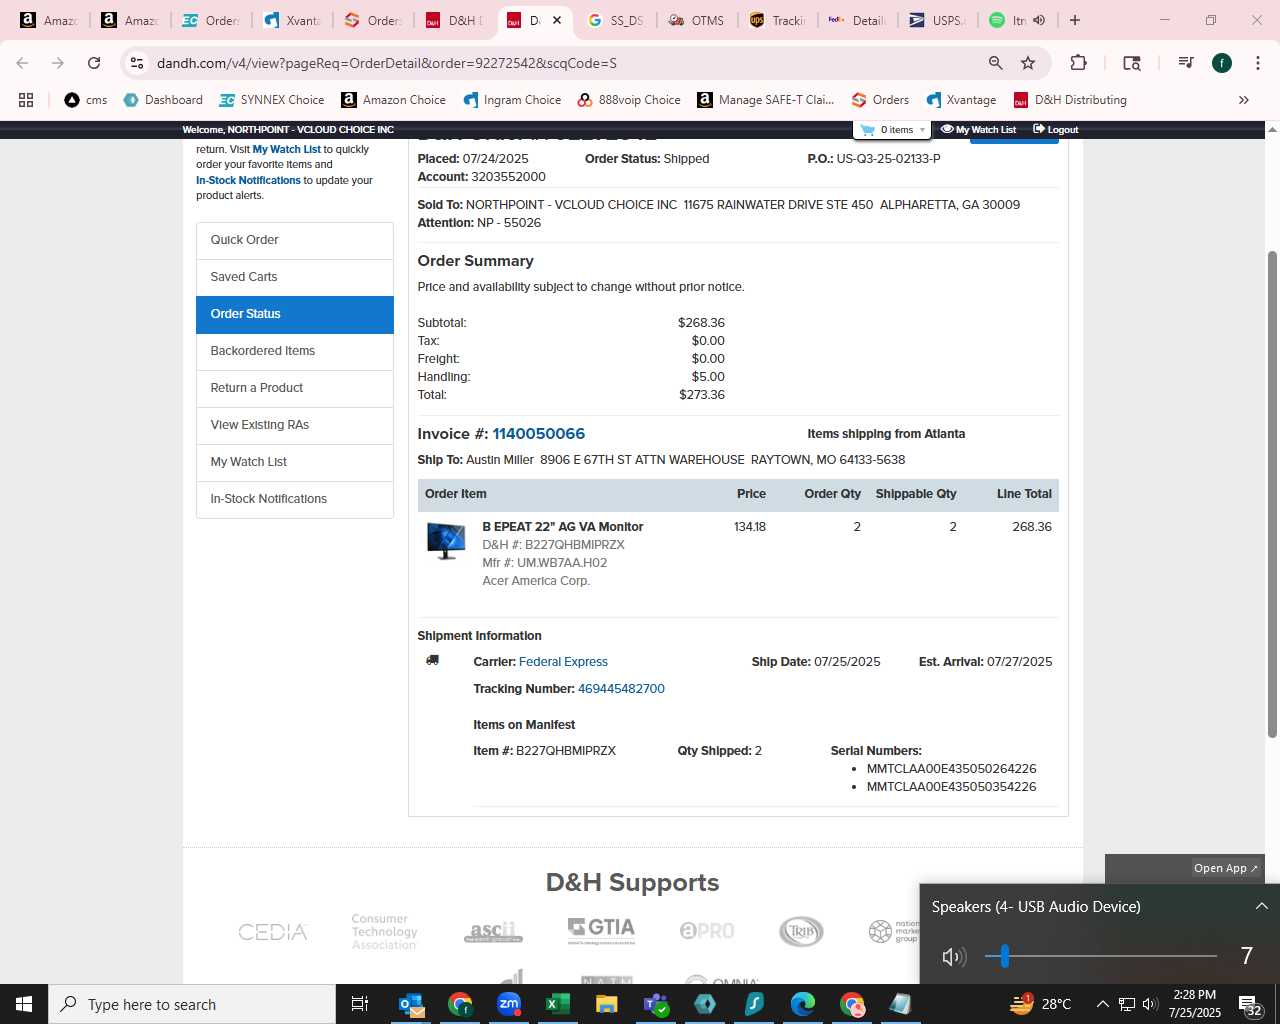Screen dimensions: 1280x1024
Task: Open the cms bookmark
Action: click(x=86, y=100)
